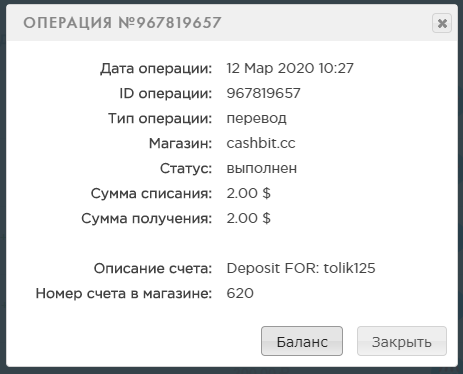Select the operation date 12 Мар 2020 10:27
The width and height of the screenshot is (463, 374).
290,68
